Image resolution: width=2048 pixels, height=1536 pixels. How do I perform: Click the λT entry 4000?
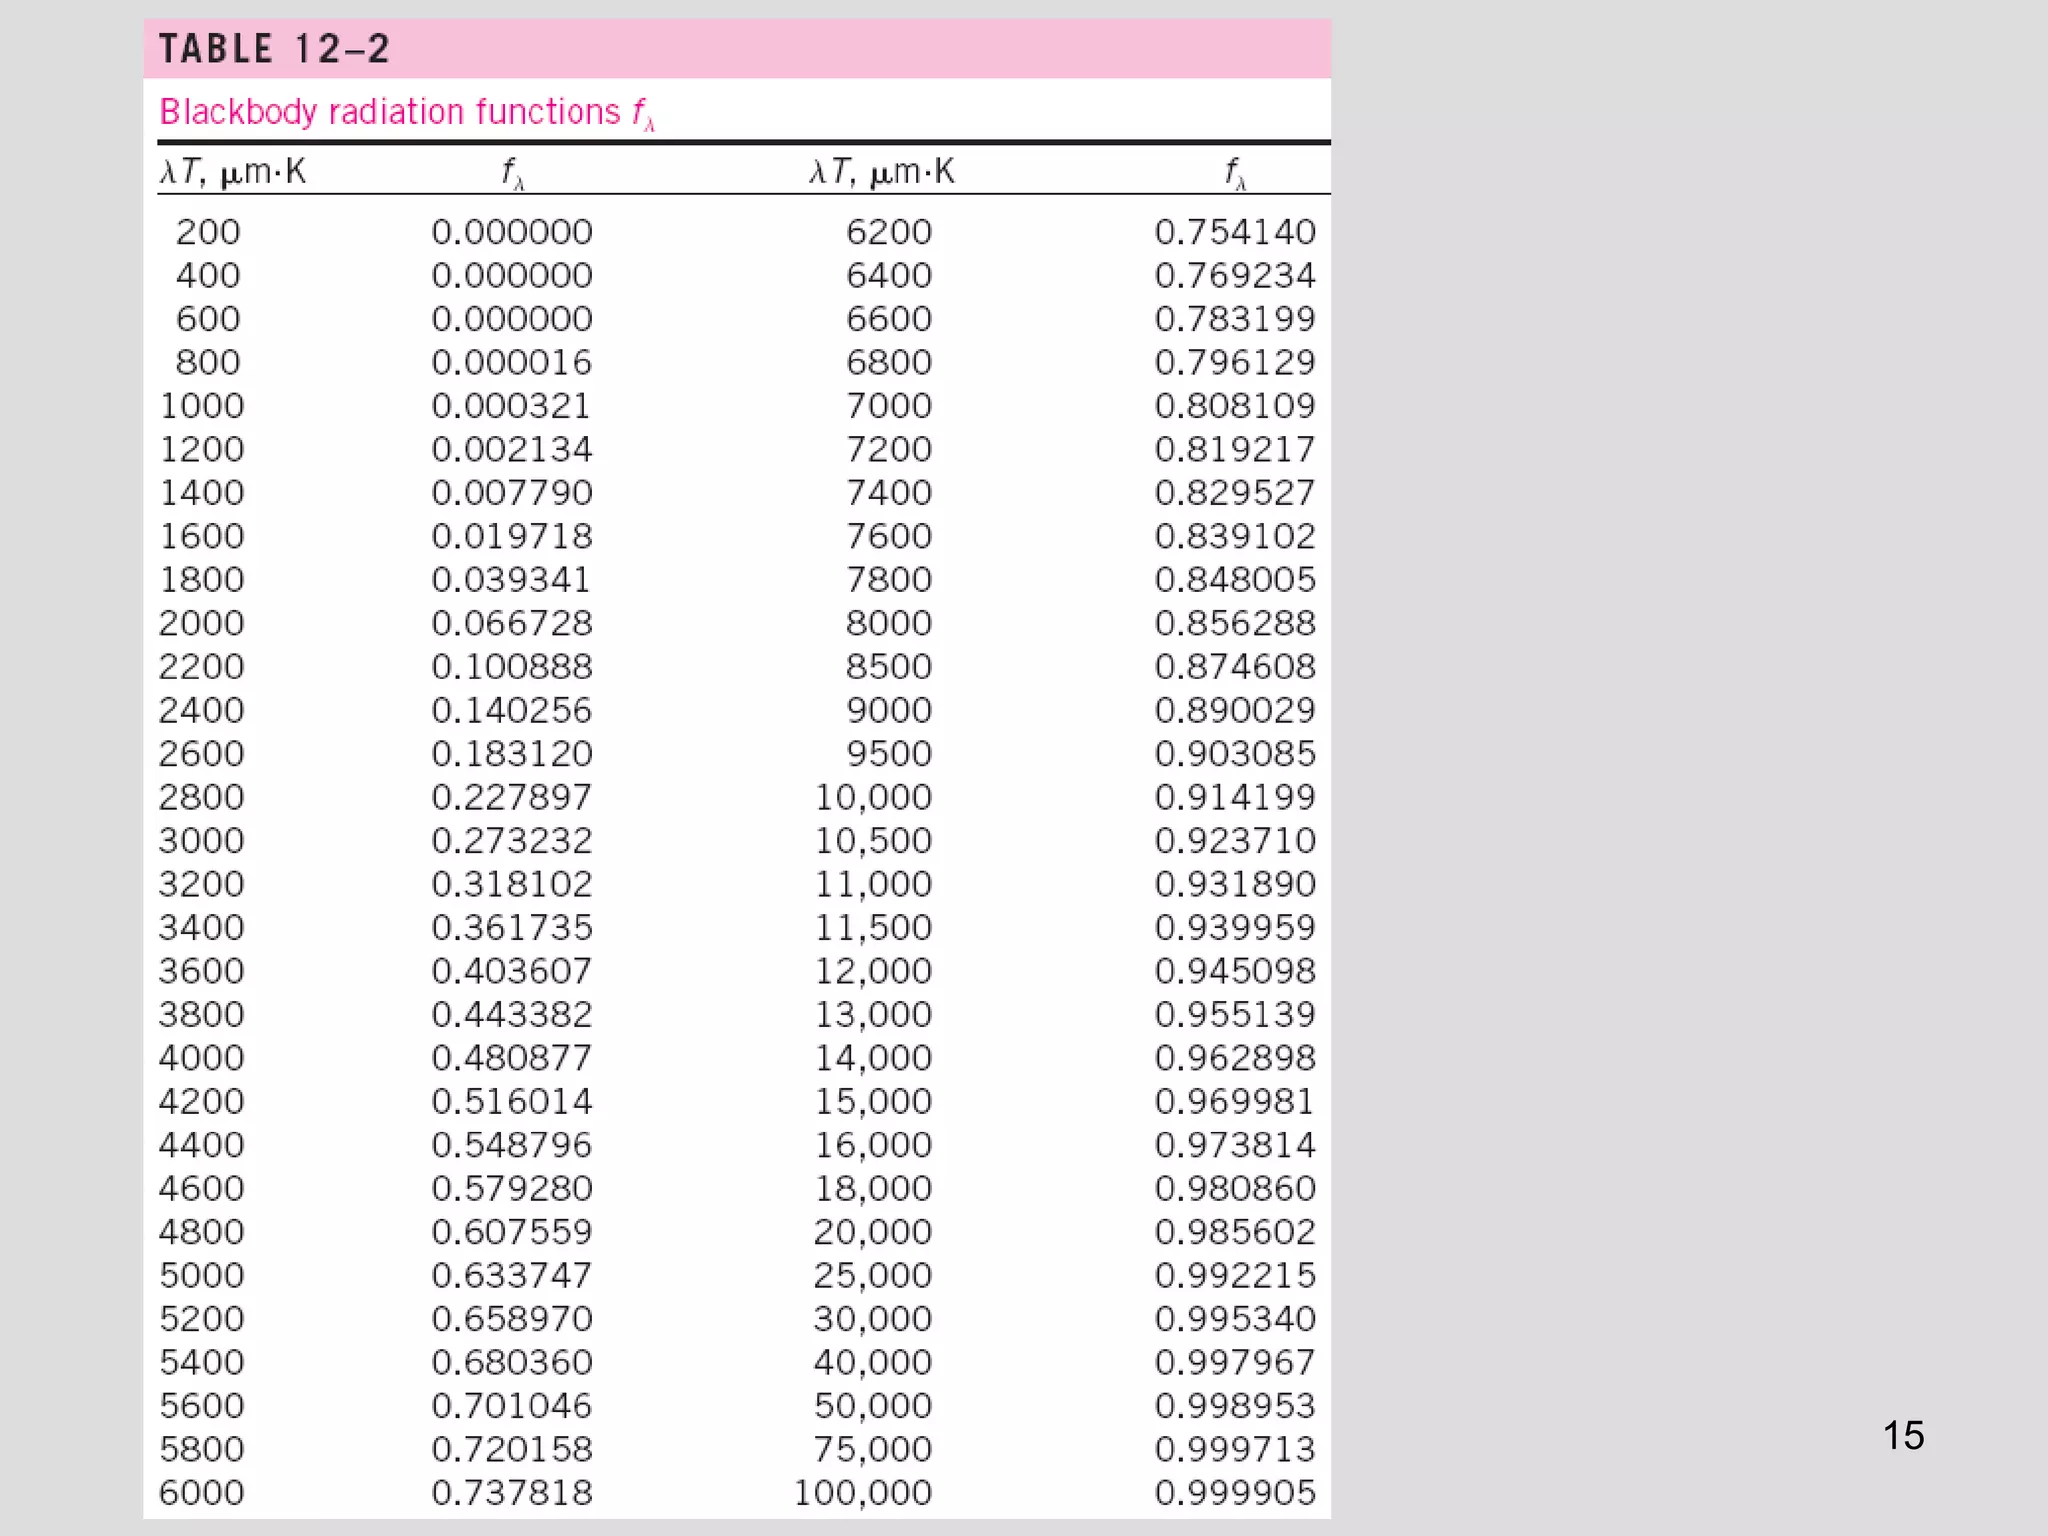coord(202,1058)
